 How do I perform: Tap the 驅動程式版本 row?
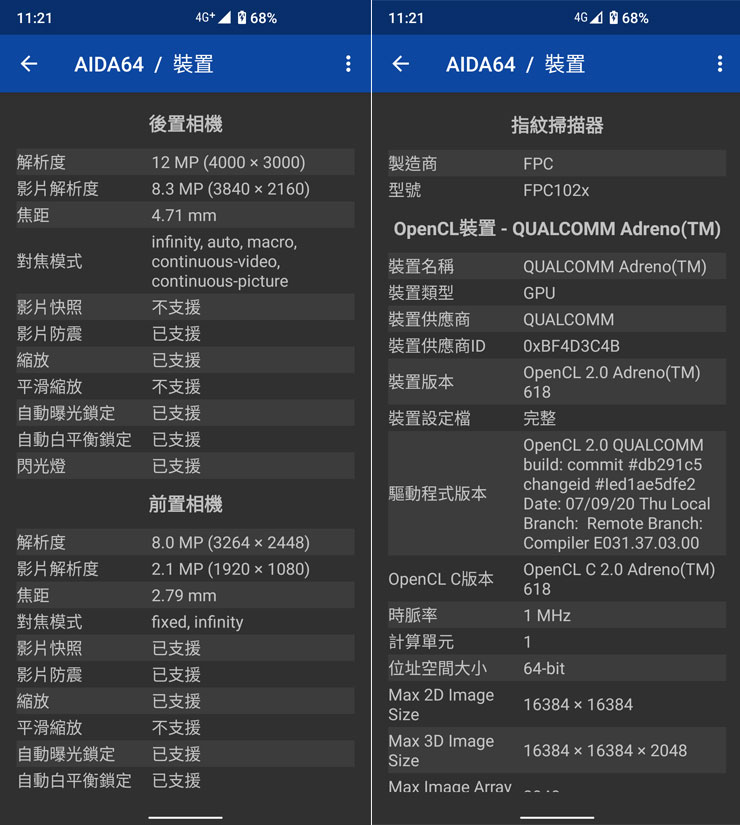click(557, 494)
